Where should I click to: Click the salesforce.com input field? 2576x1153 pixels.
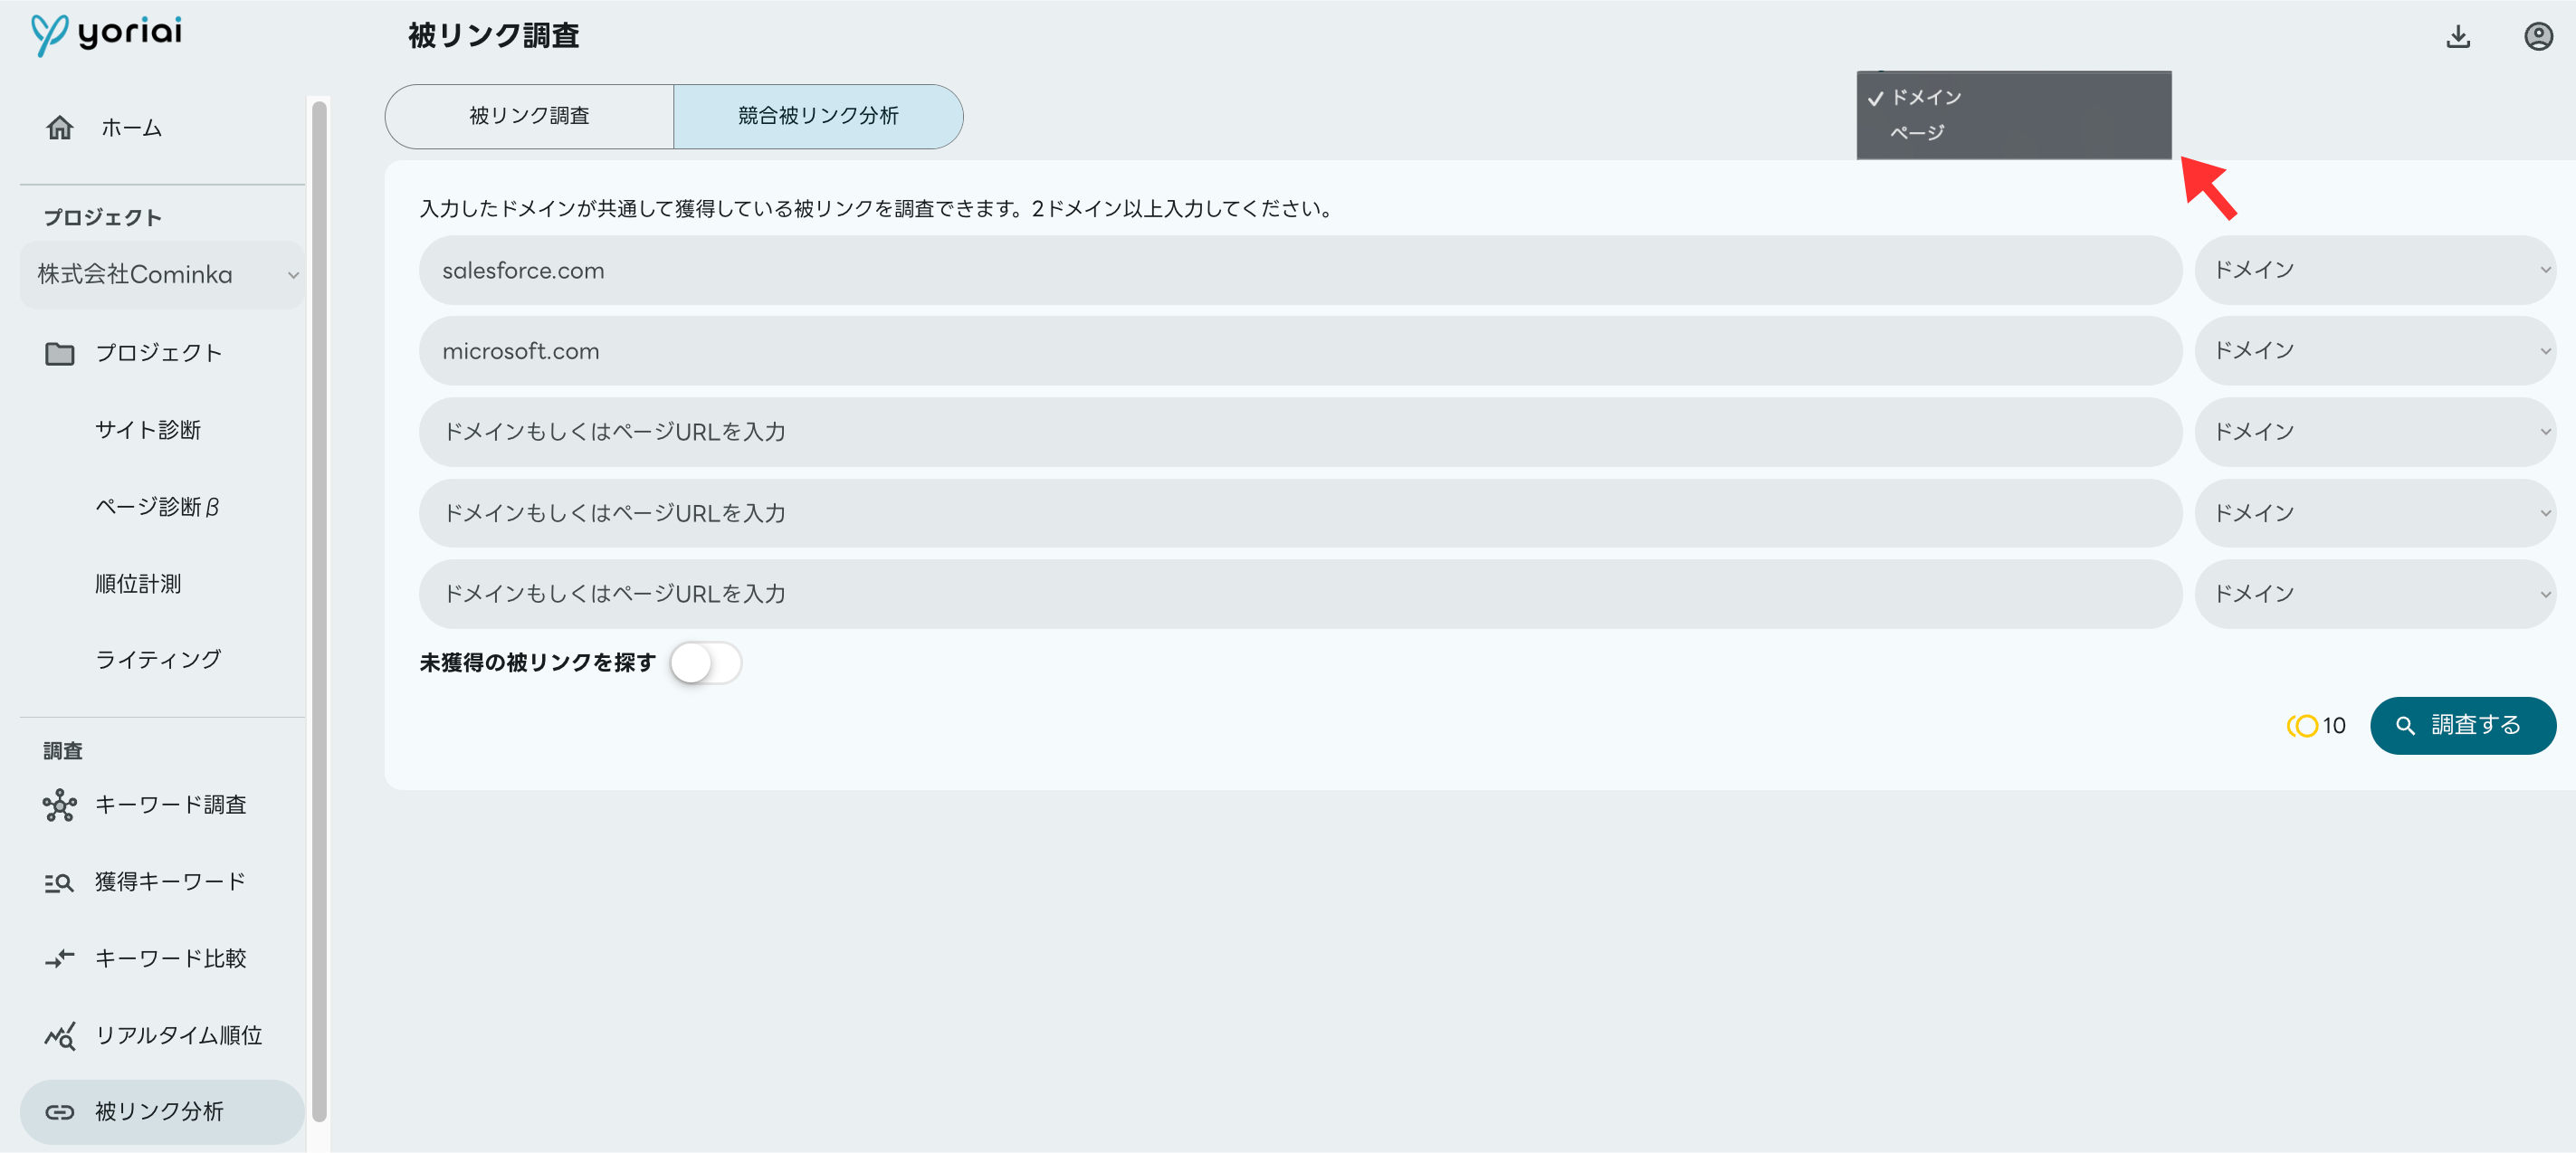[1300, 270]
